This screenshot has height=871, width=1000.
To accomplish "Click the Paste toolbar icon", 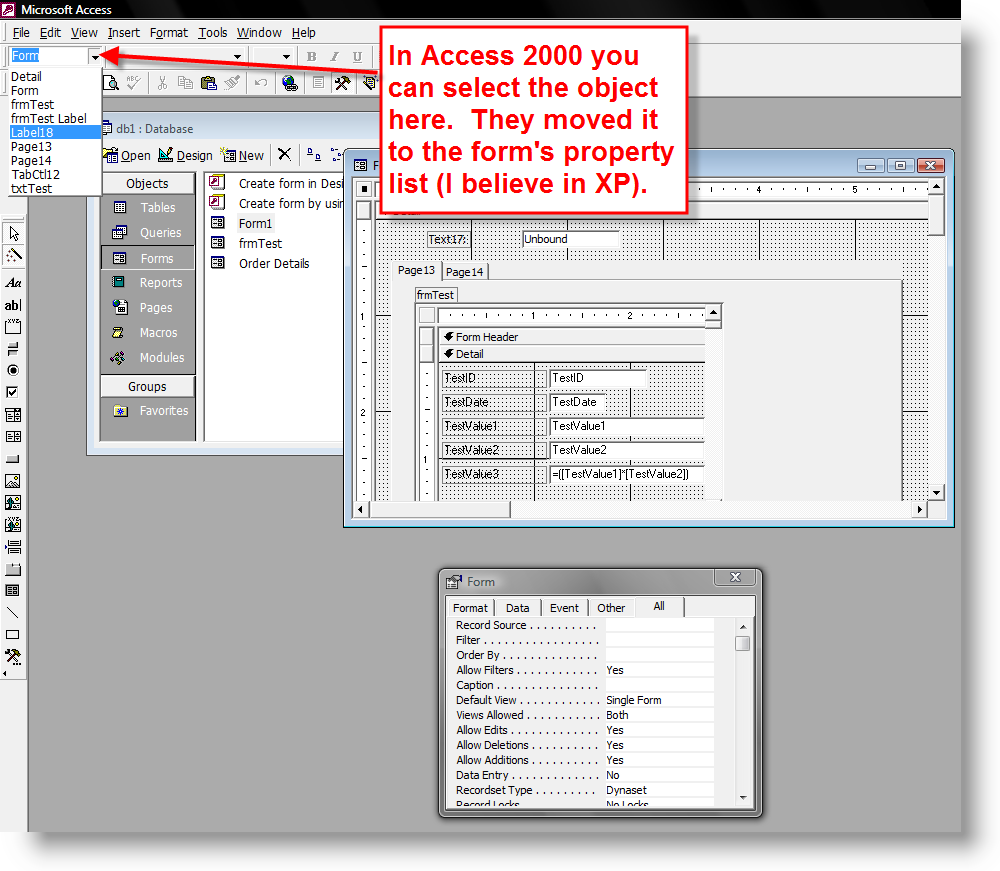I will tap(208, 83).
